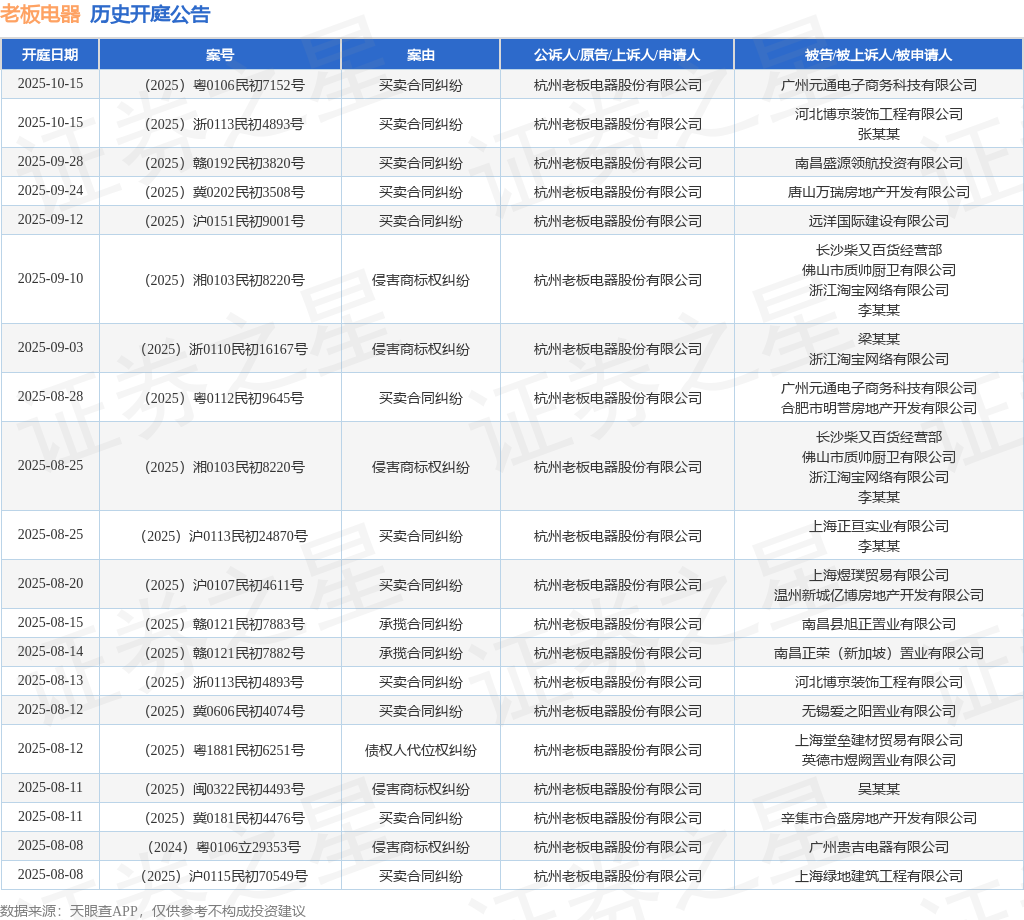
Task: Click case number (2025)闽0322民初4493号
Action: [x=224, y=789]
